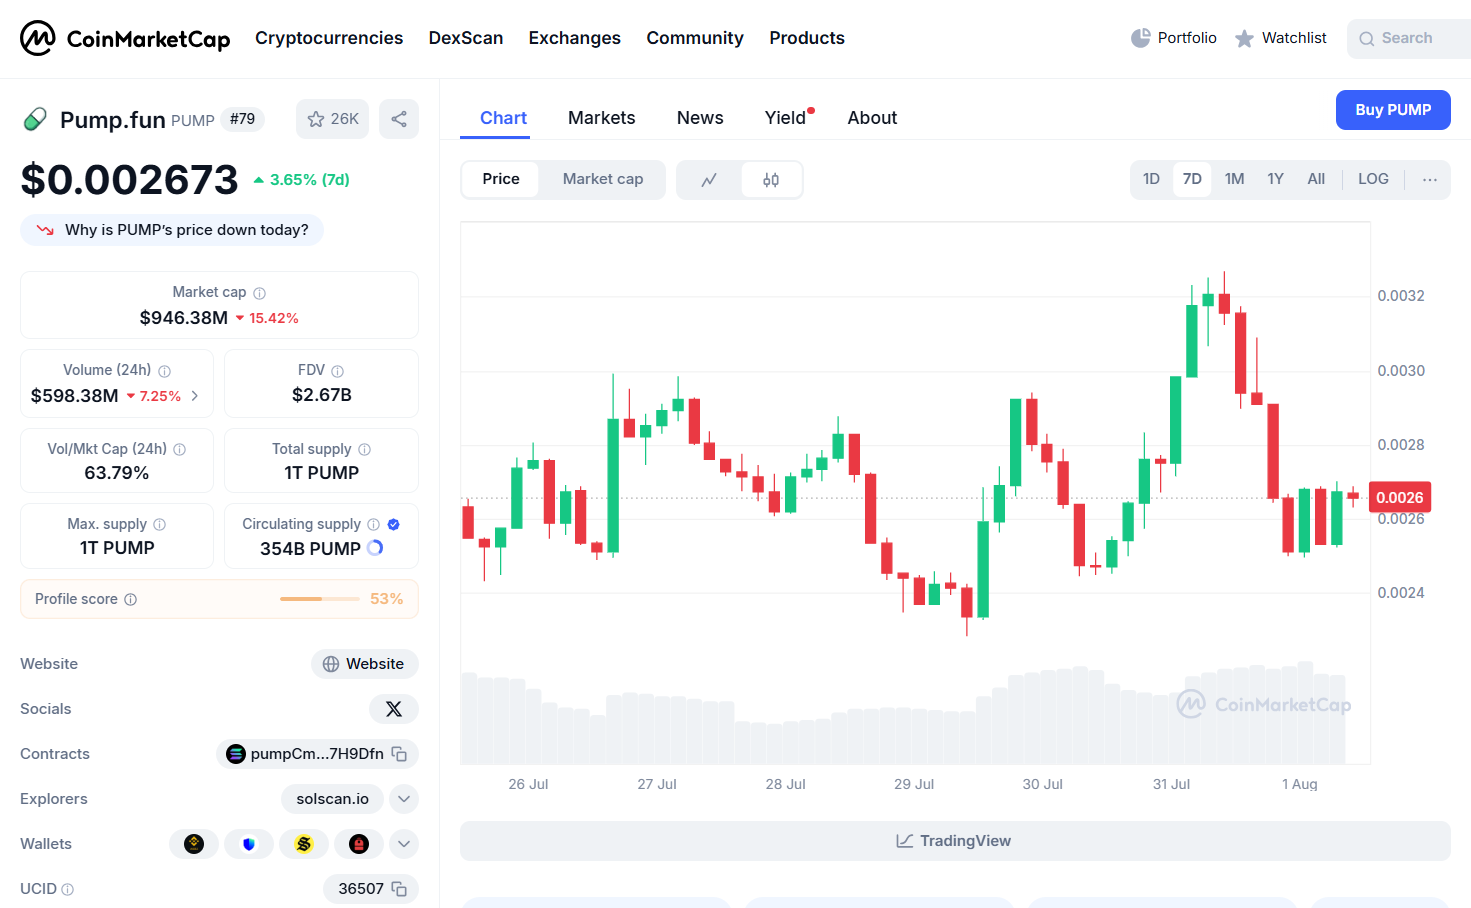
Task: Open the Yield tab
Action: 786,118
